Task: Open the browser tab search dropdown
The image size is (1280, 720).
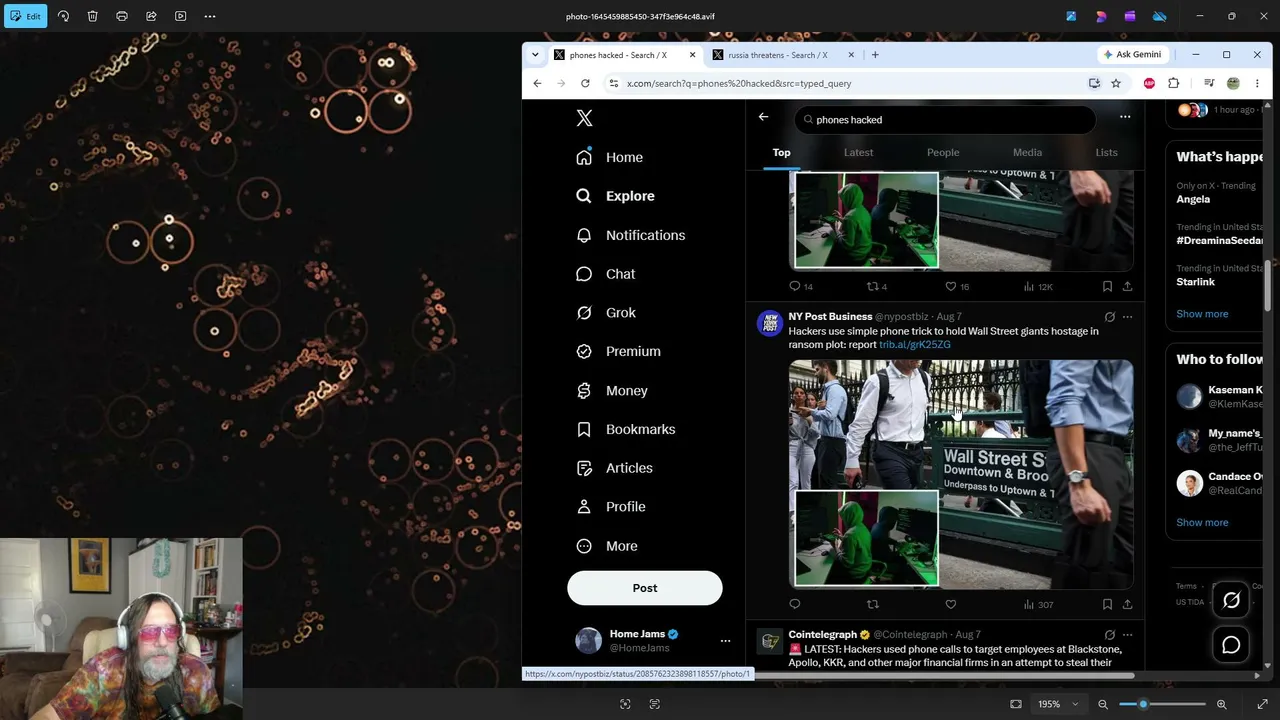Action: click(536, 55)
